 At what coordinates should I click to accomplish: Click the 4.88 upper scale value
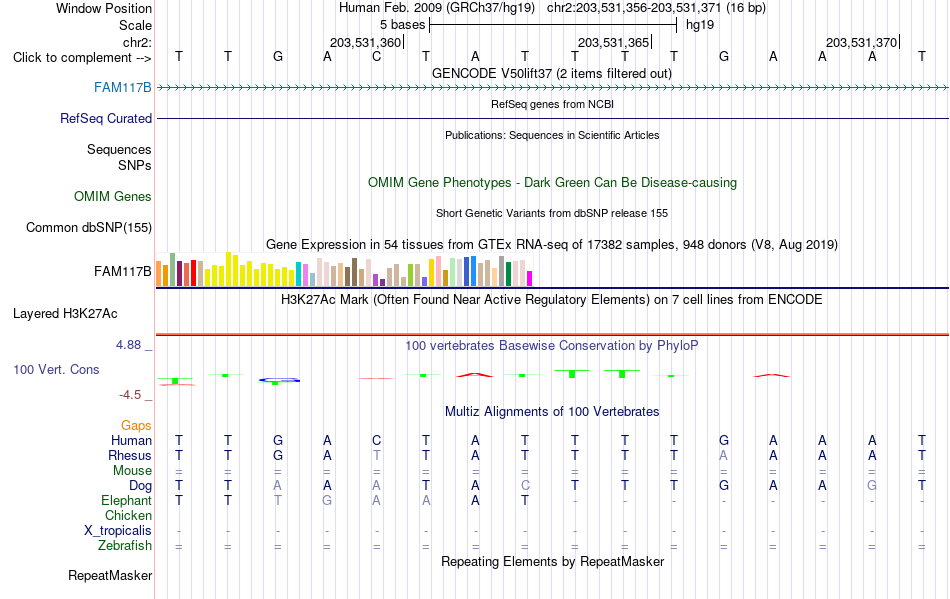(128, 345)
